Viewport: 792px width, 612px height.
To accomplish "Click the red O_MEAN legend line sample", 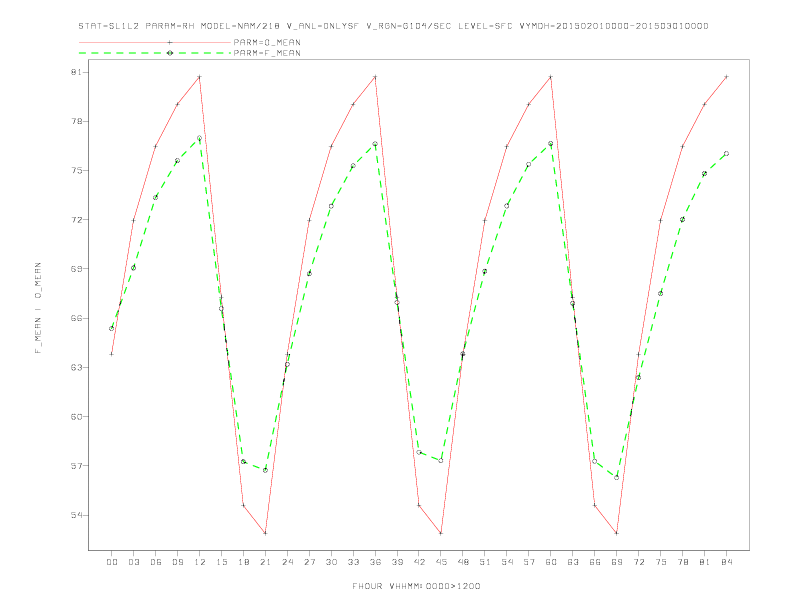I will click(x=155, y=42).
